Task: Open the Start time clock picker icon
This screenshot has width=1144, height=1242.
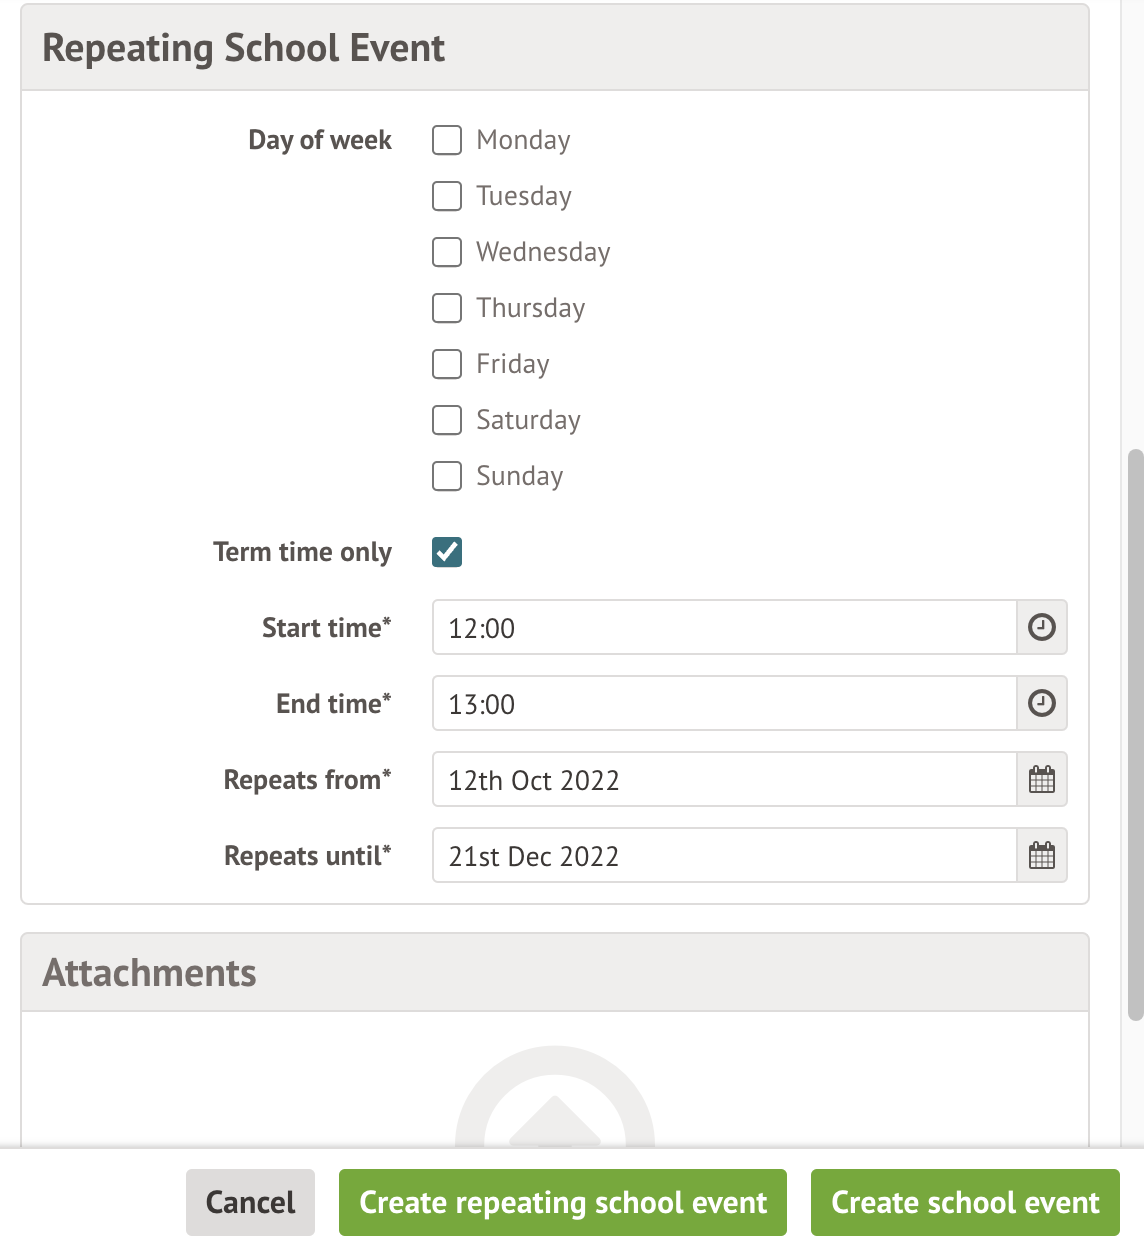Action: pos(1042,628)
